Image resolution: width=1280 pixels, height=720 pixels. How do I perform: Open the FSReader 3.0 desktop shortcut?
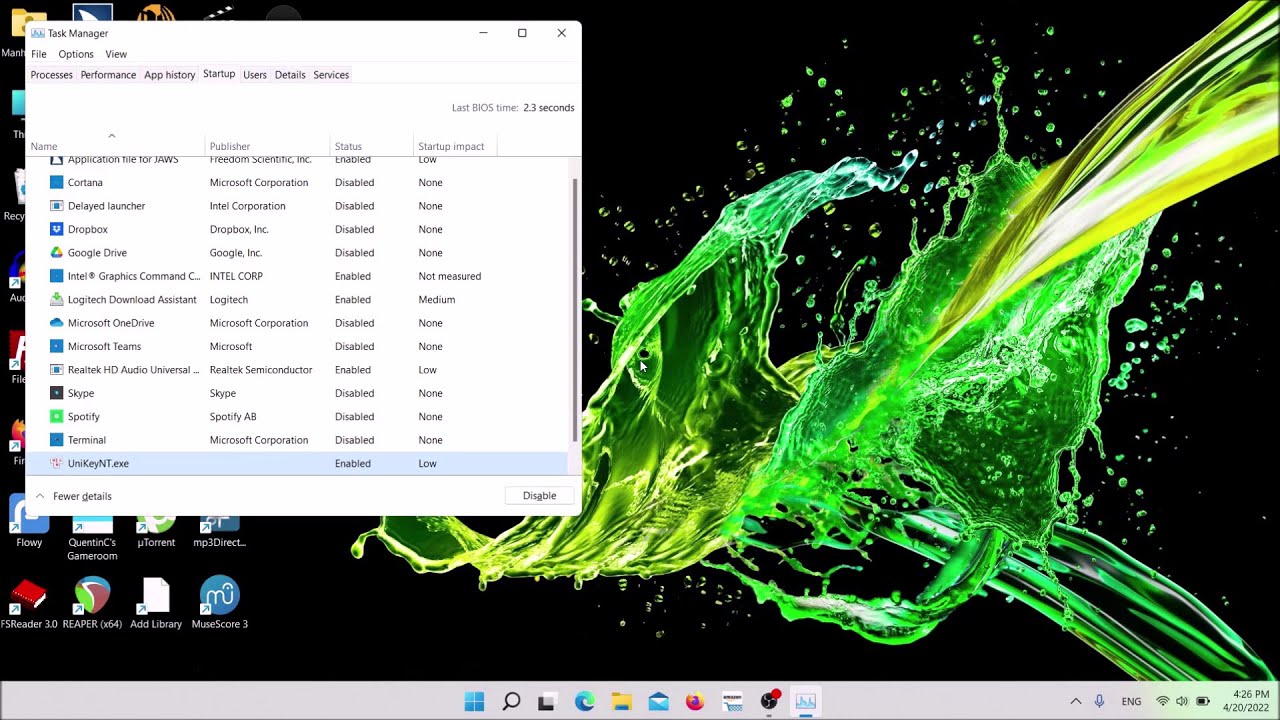[29, 603]
